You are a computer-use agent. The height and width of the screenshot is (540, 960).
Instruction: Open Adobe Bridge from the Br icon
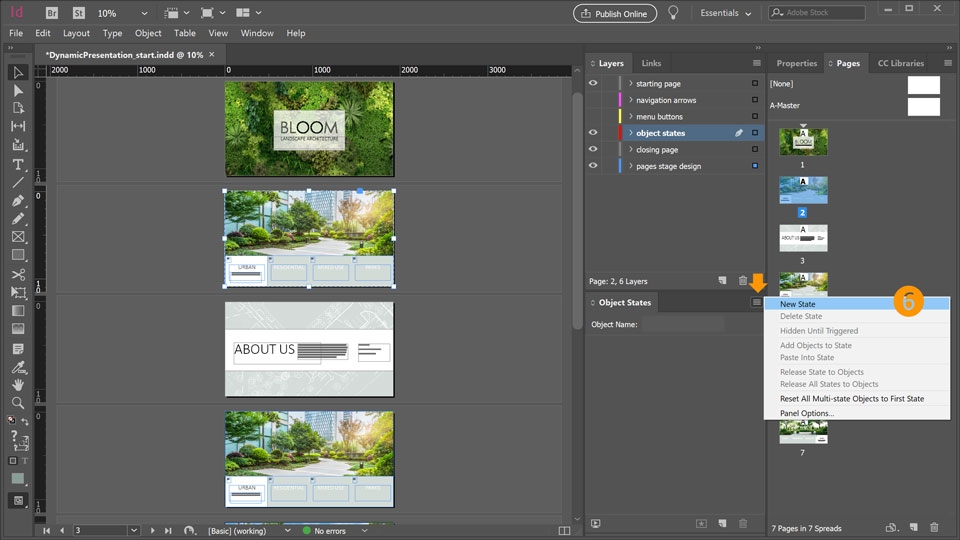click(x=51, y=13)
